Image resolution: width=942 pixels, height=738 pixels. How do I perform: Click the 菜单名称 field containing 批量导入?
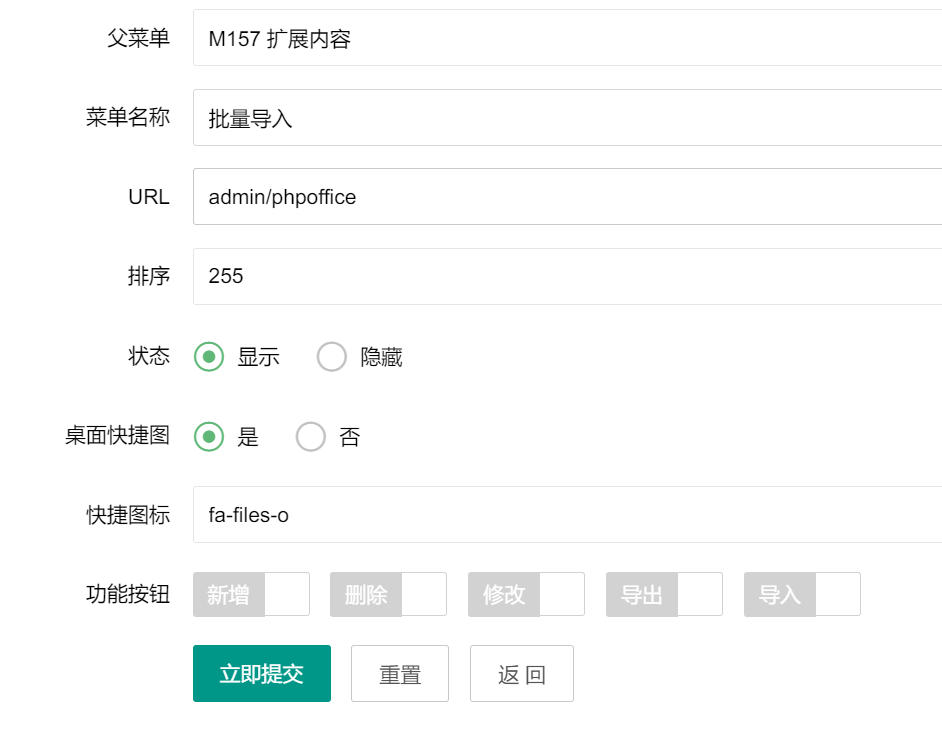pos(566,118)
